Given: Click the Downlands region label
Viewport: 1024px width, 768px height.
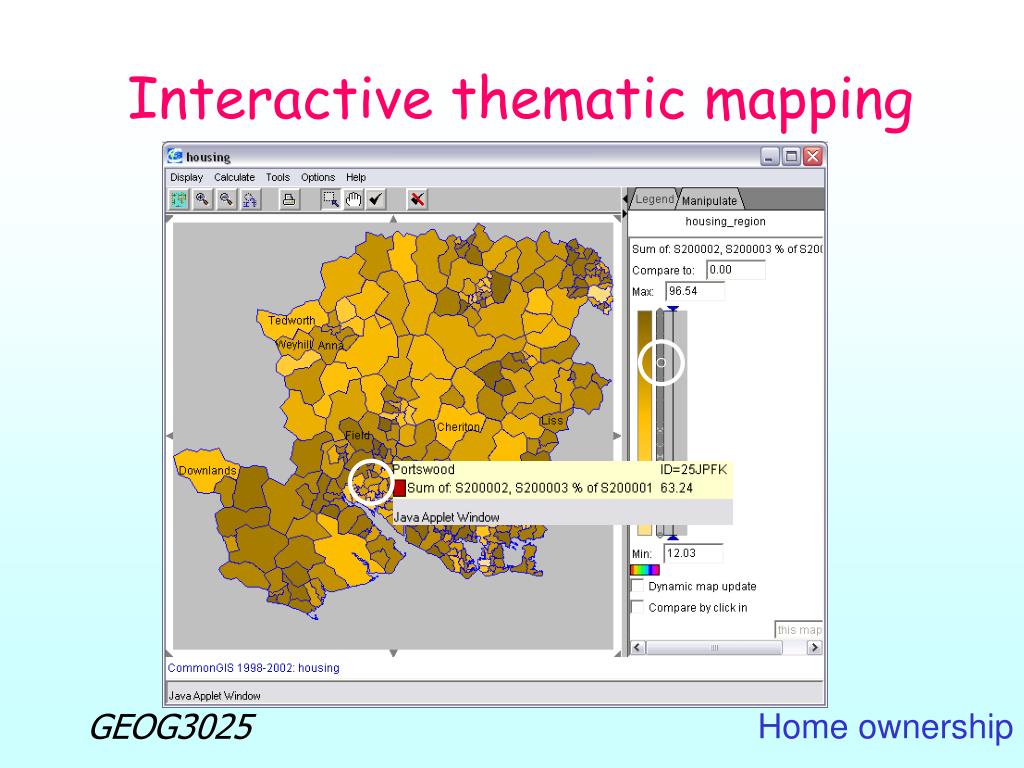Looking at the screenshot, I should (207, 470).
